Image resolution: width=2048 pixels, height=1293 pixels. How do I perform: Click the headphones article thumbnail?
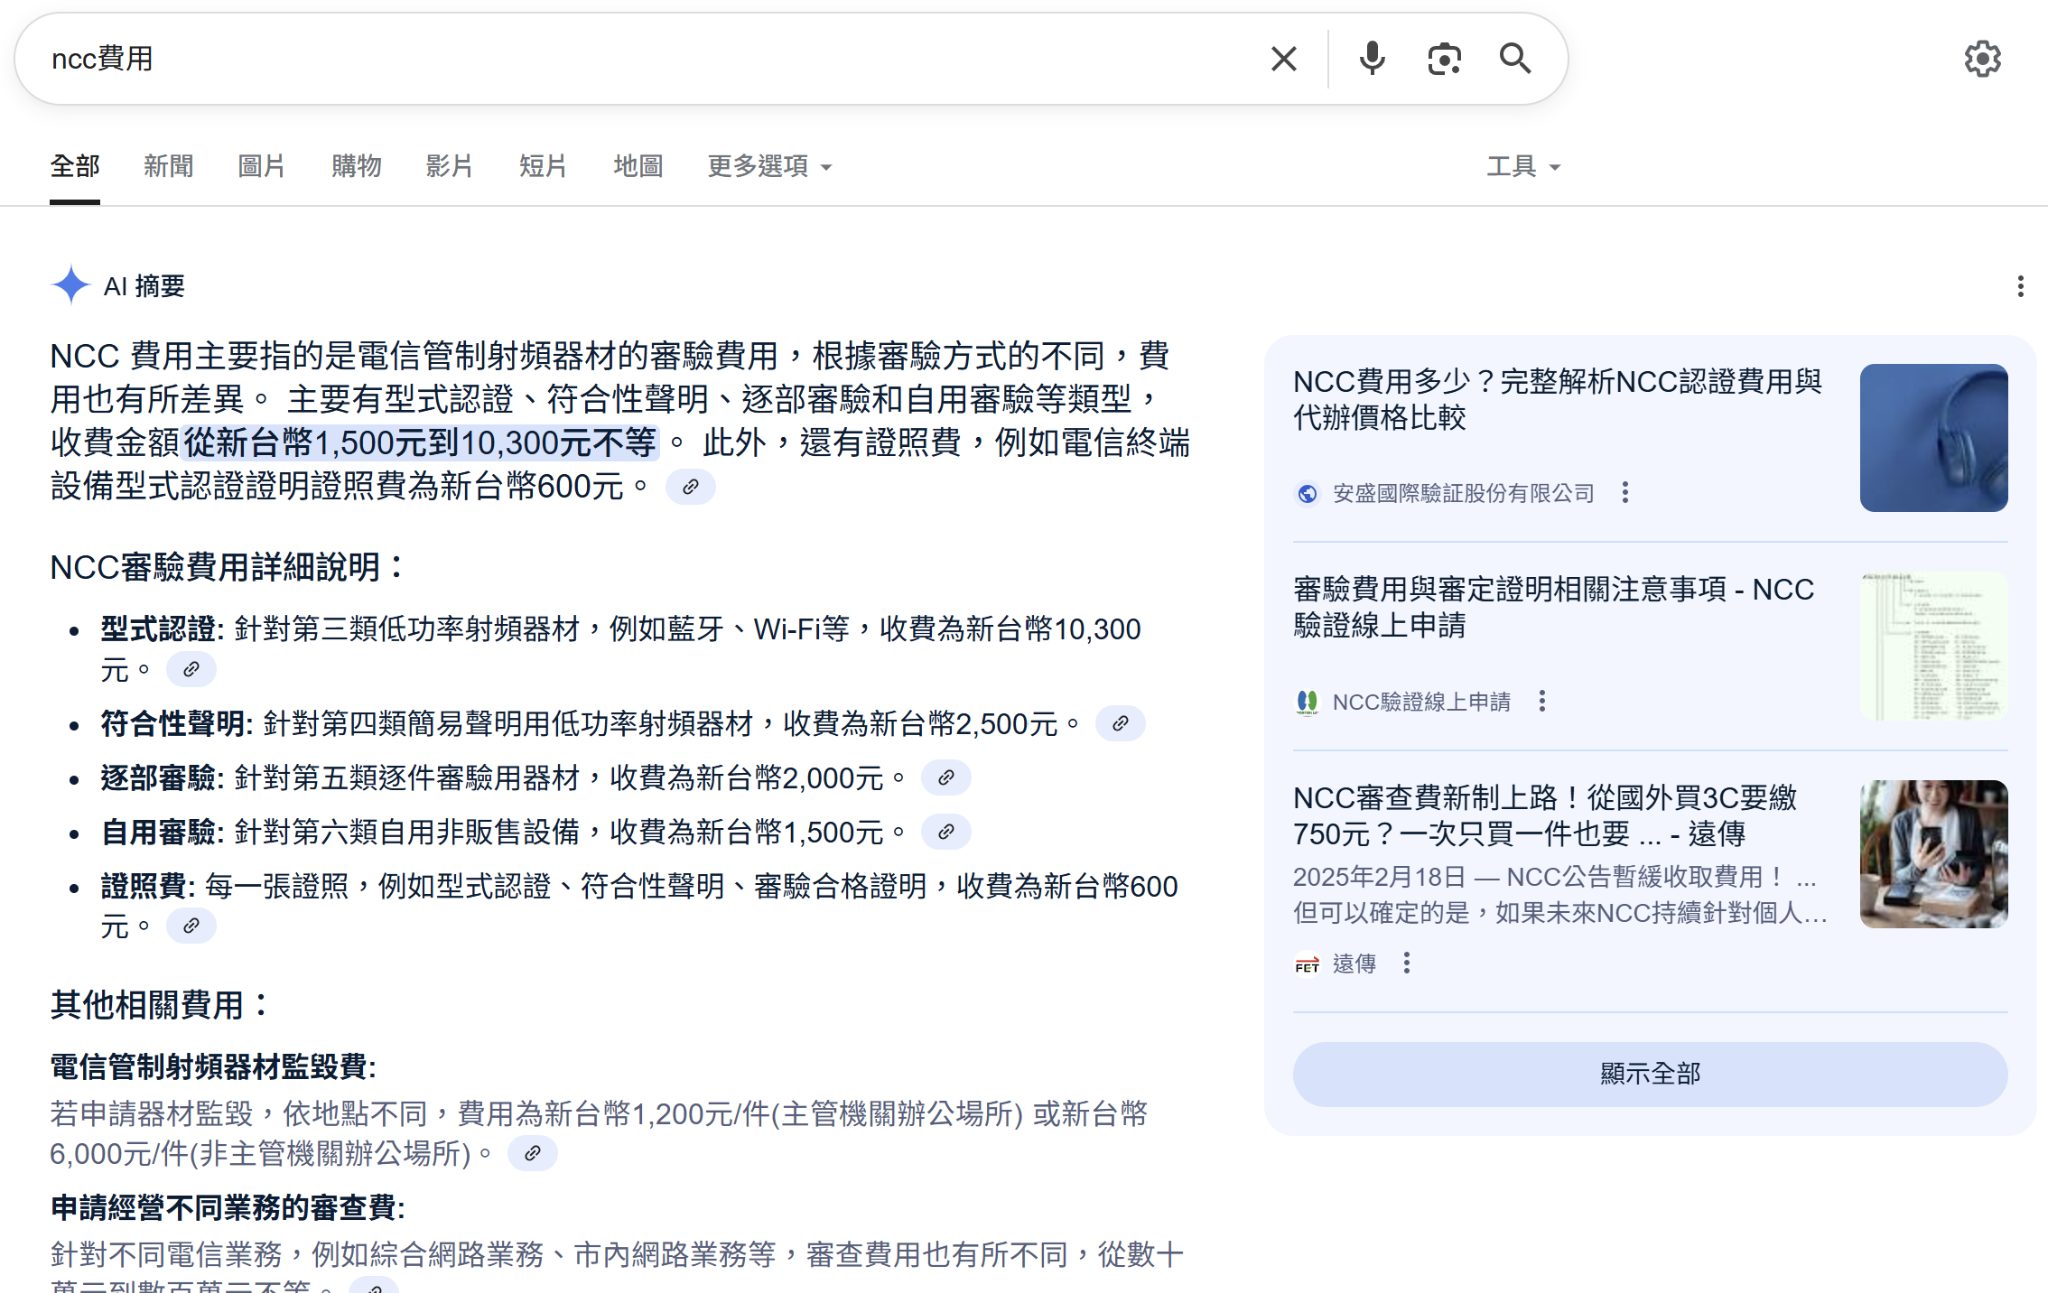coord(1933,438)
